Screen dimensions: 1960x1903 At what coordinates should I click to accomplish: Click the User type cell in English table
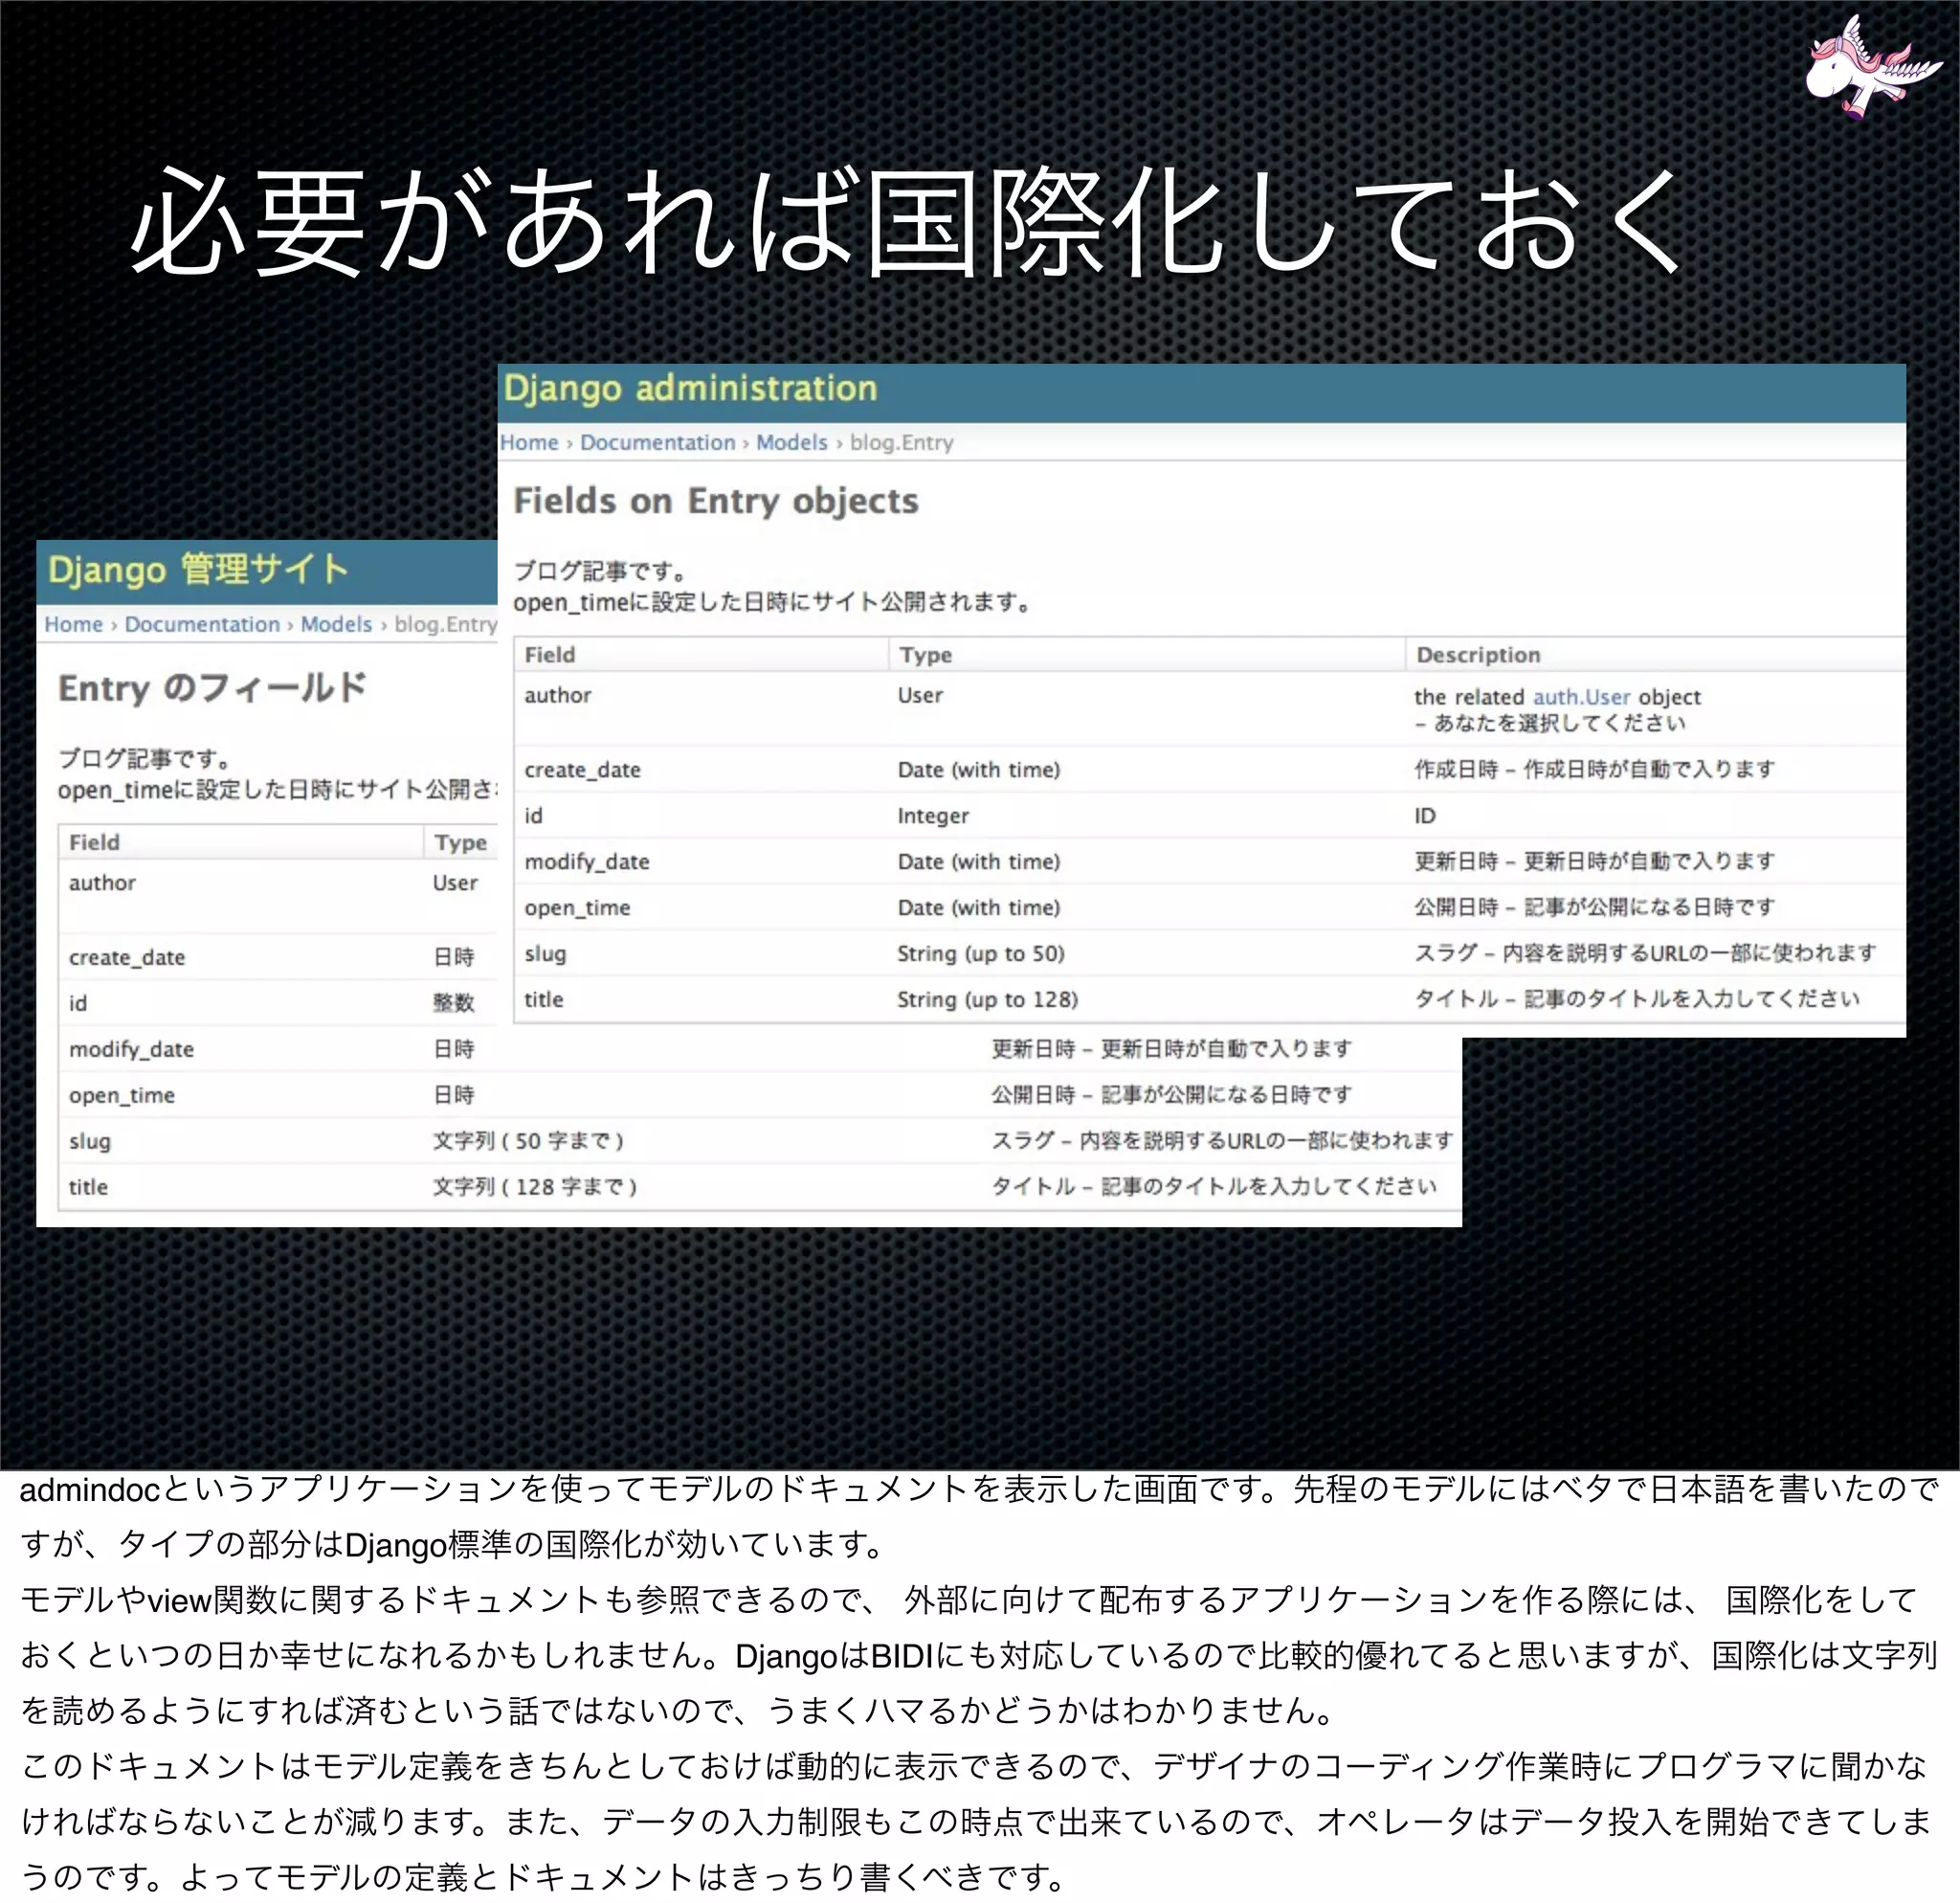(x=920, y=695)
